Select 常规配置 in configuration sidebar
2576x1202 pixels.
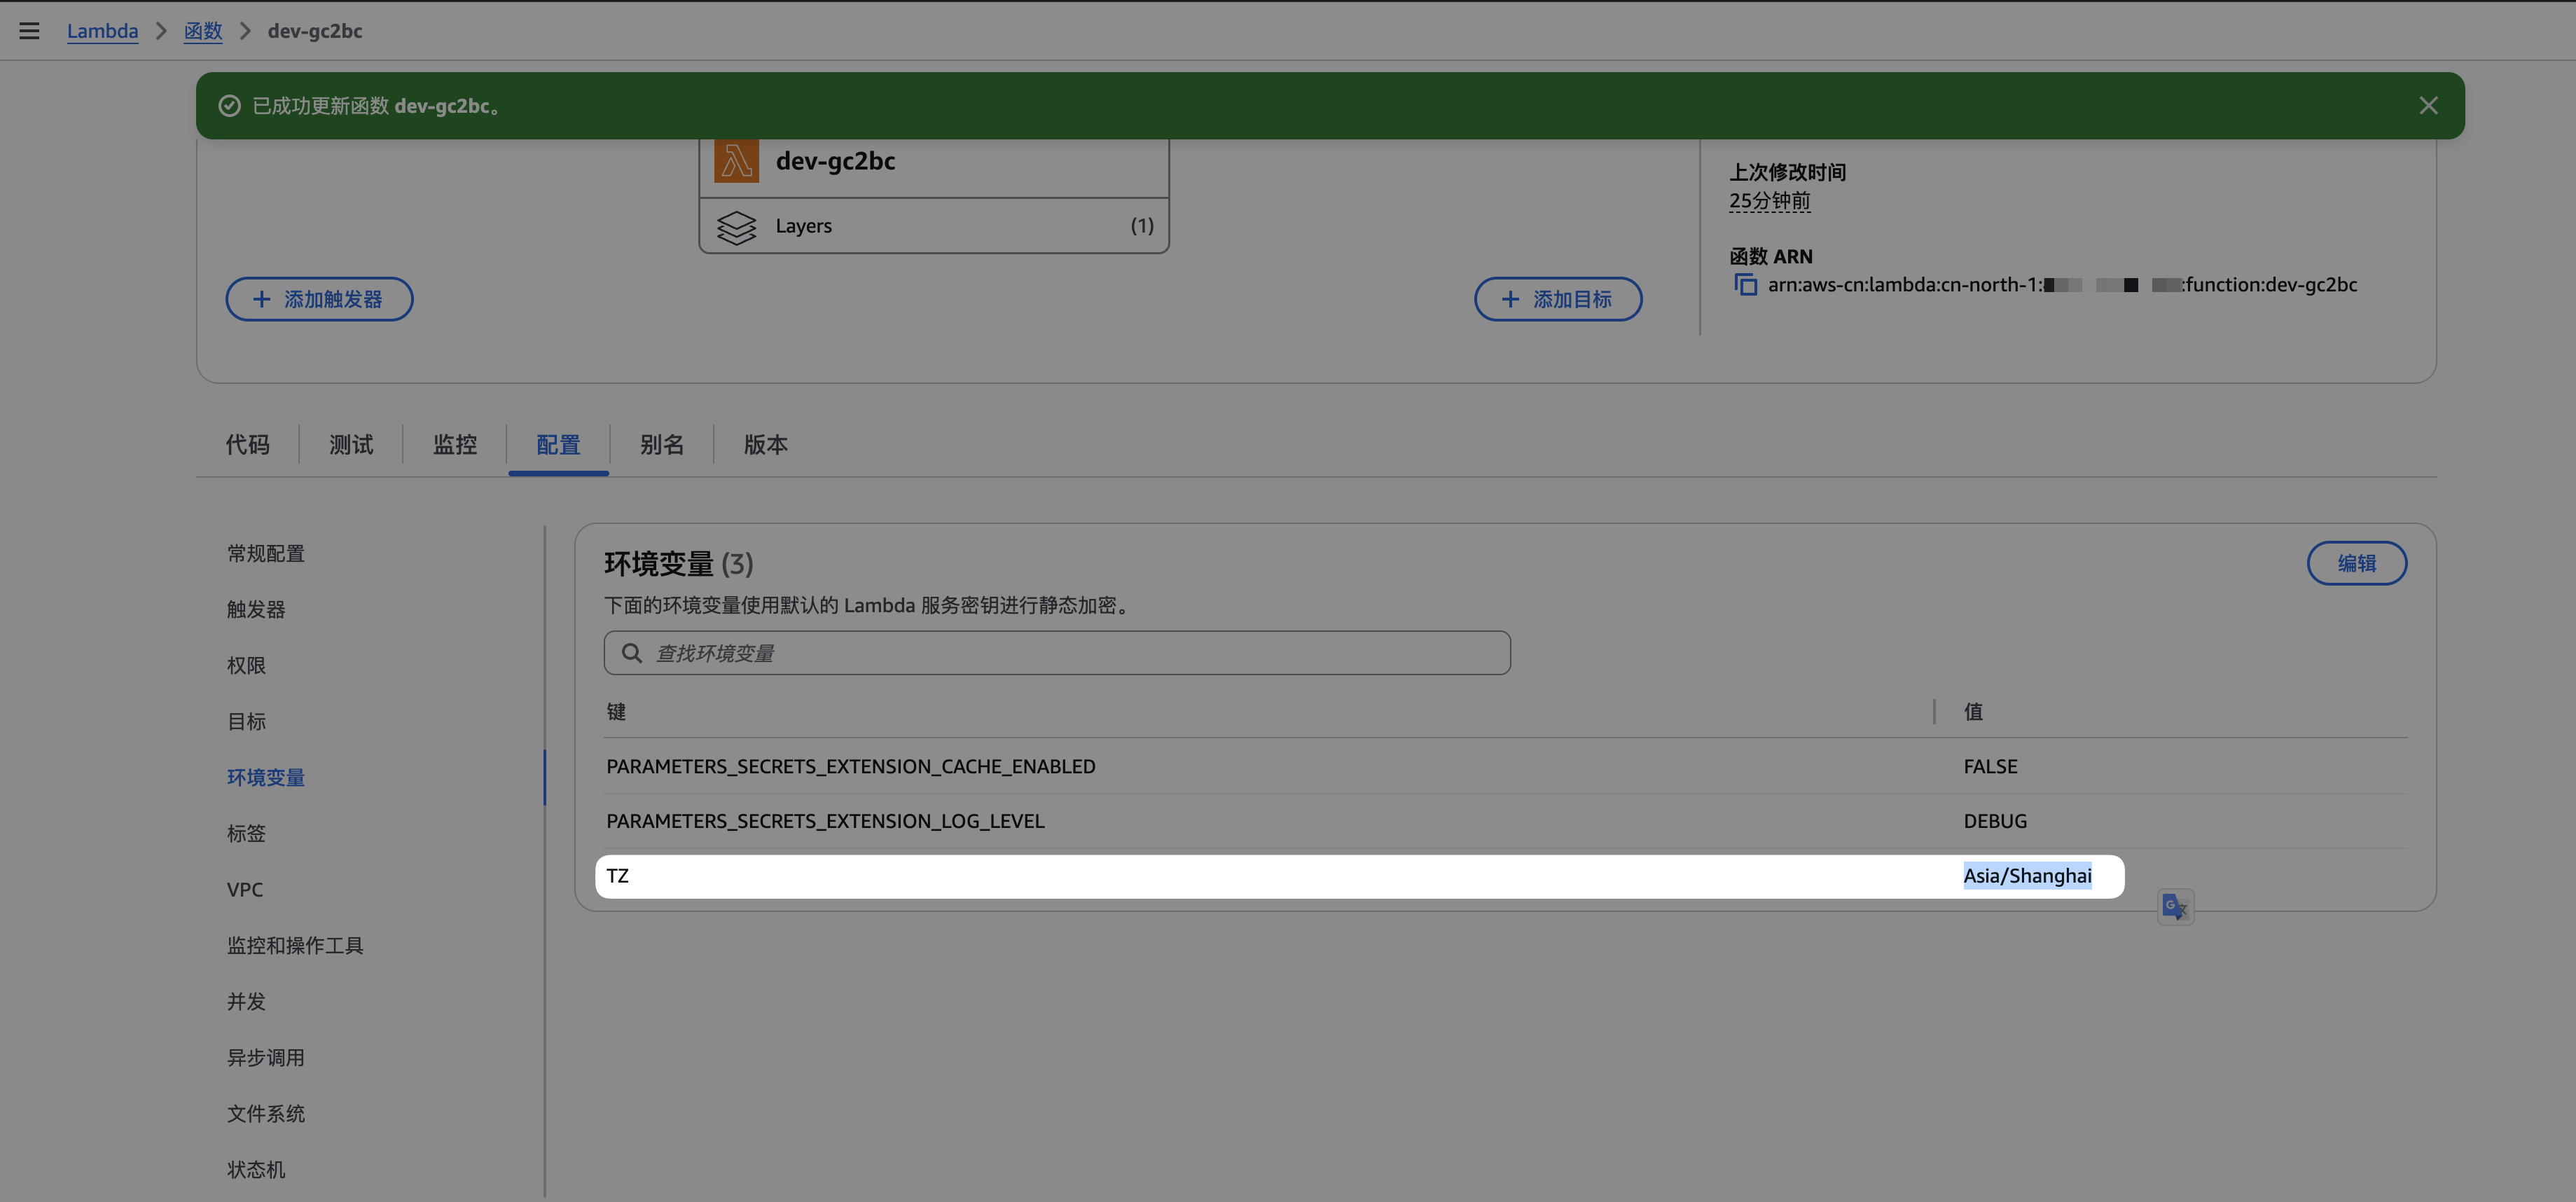(x=265, y=553)
